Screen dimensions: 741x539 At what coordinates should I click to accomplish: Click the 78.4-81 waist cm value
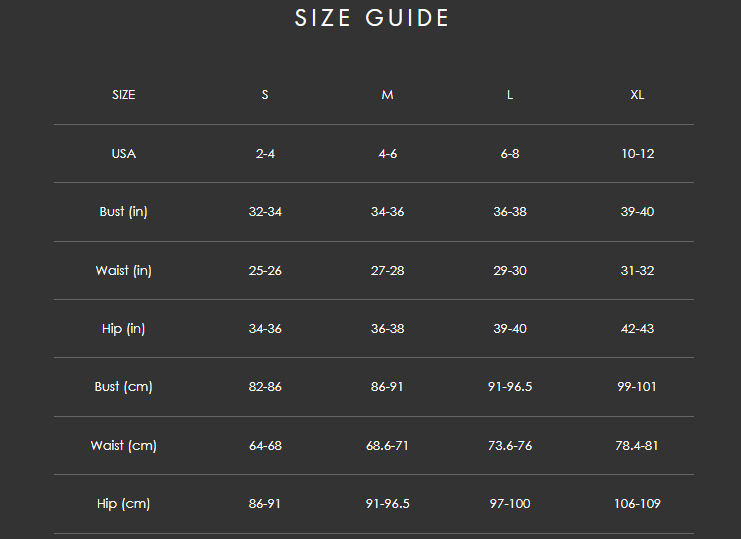click(x=637, y=446)
